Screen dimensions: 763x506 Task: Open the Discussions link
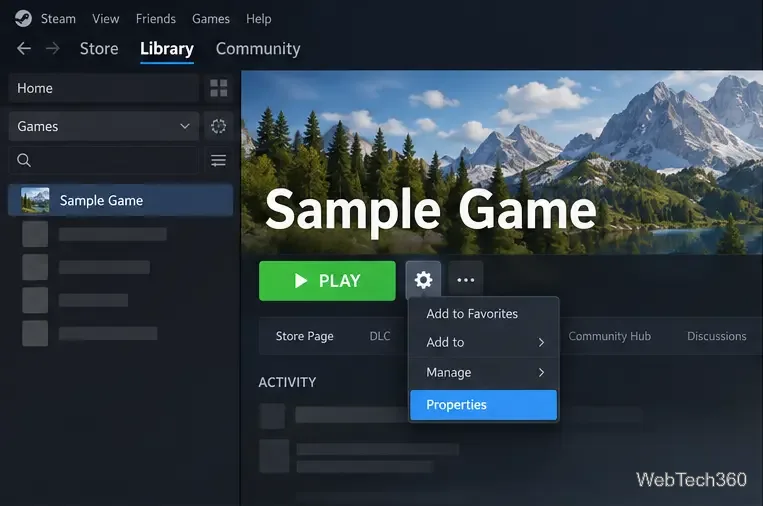pos(717,336)
